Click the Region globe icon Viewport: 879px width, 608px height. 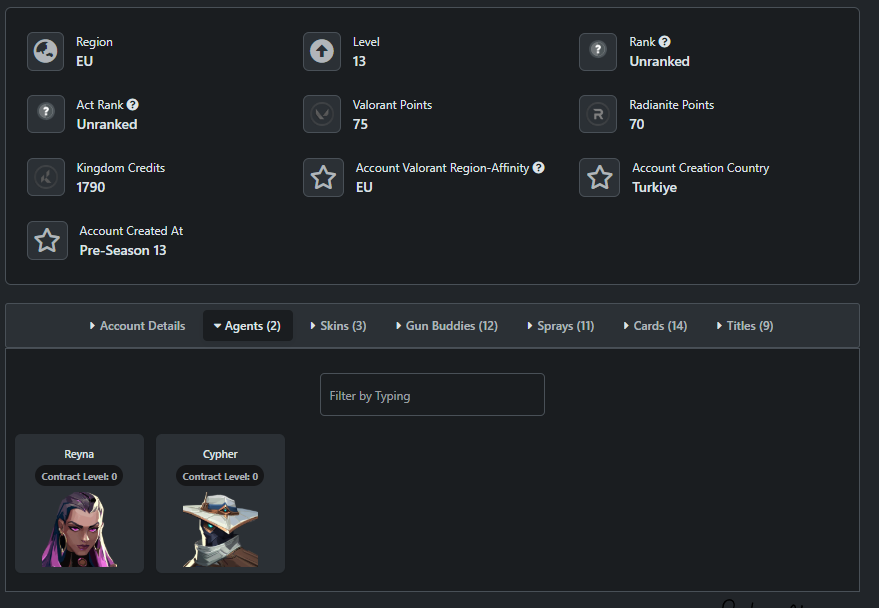click(x=46, y=52)
